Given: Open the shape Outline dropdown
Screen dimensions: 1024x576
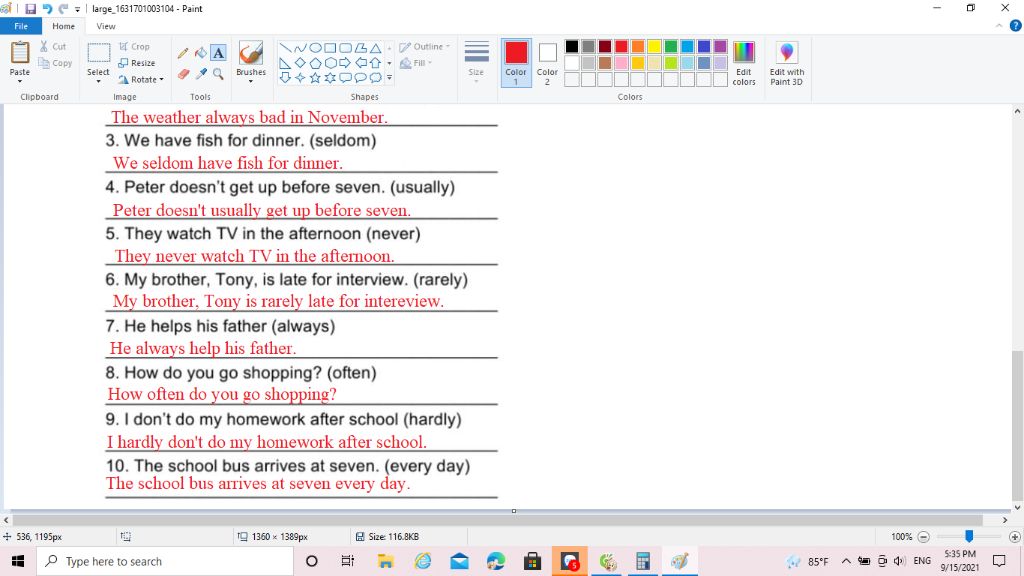Looking at the screenshot, I should pyautogui.click(x=425, y=46).
